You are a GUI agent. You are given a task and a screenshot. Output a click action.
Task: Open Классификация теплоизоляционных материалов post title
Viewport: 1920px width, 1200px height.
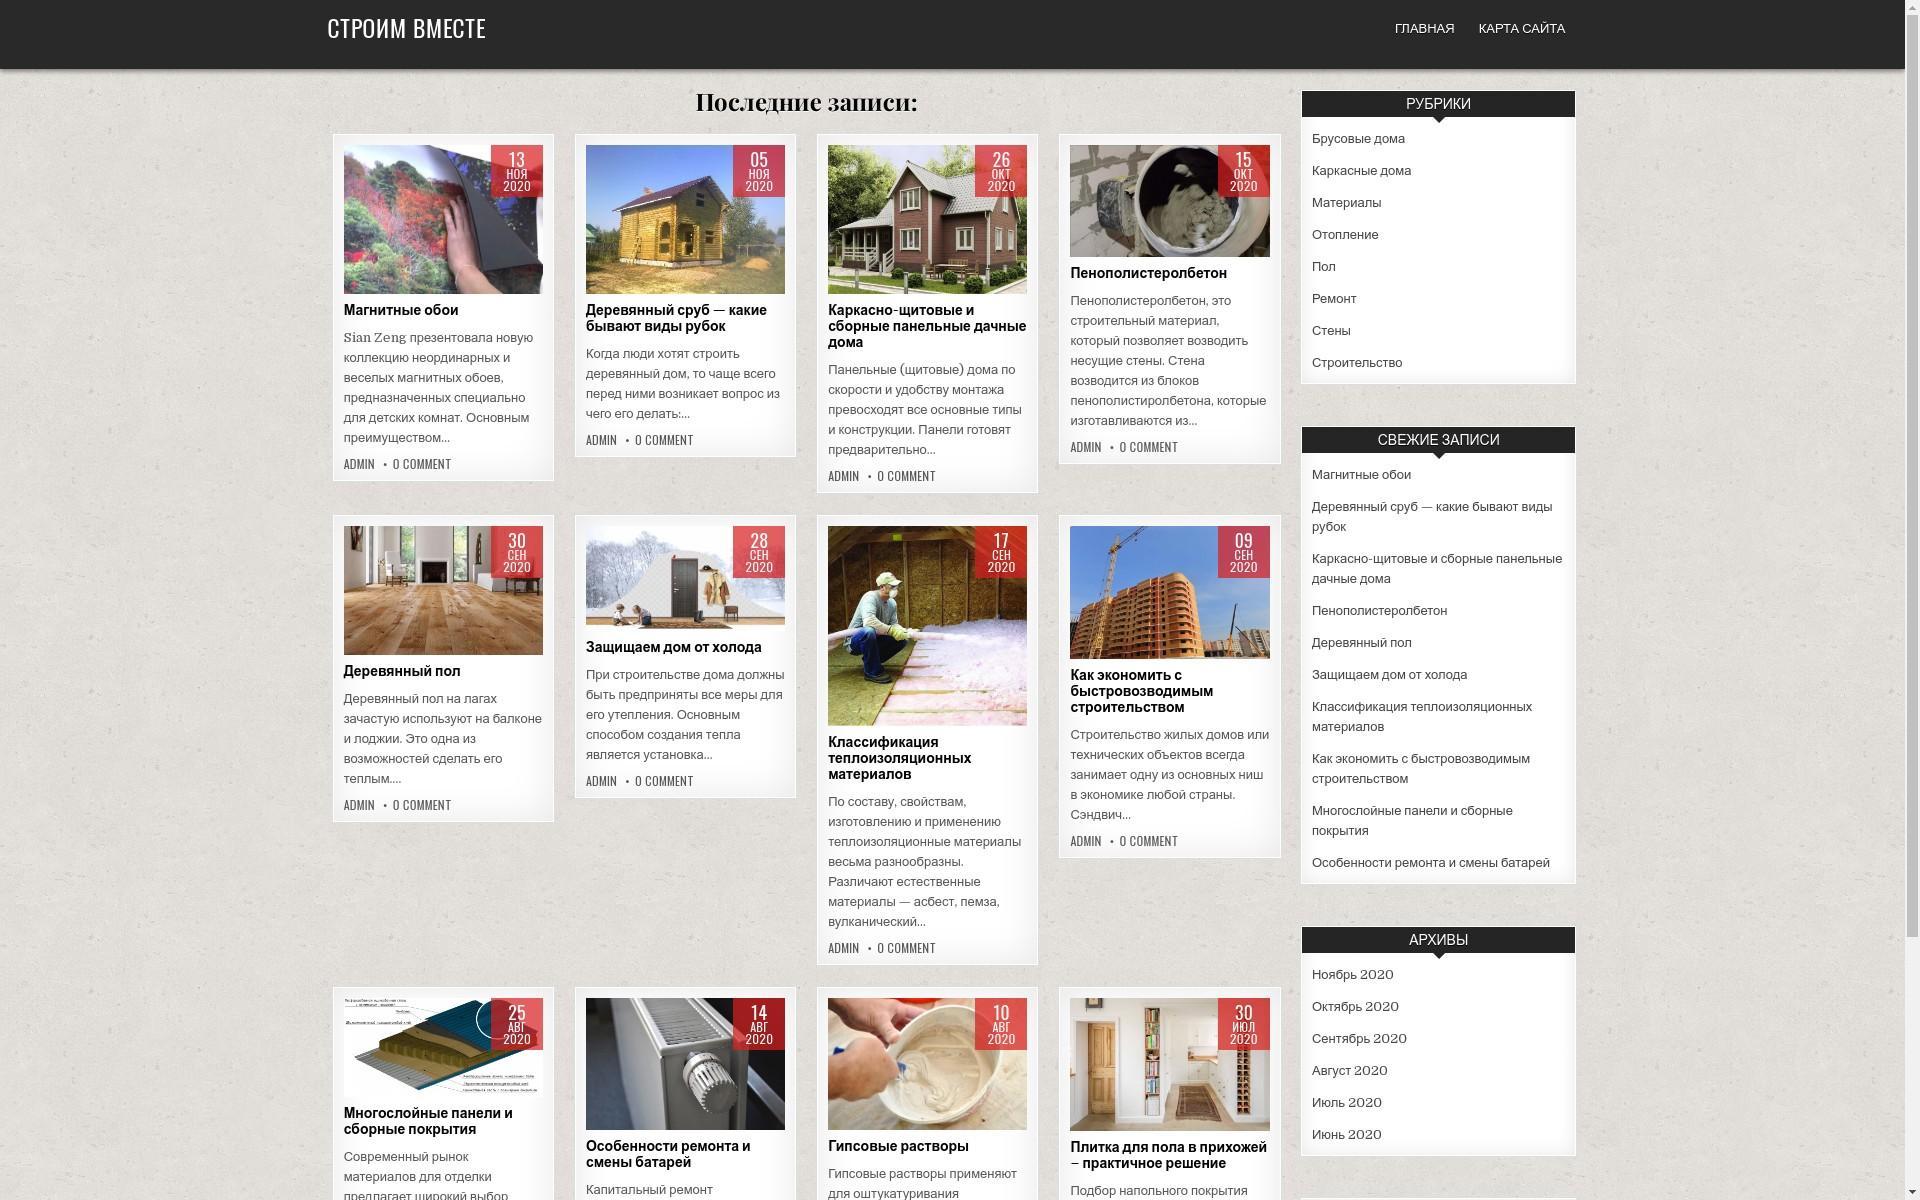click(x=899, y=759)
